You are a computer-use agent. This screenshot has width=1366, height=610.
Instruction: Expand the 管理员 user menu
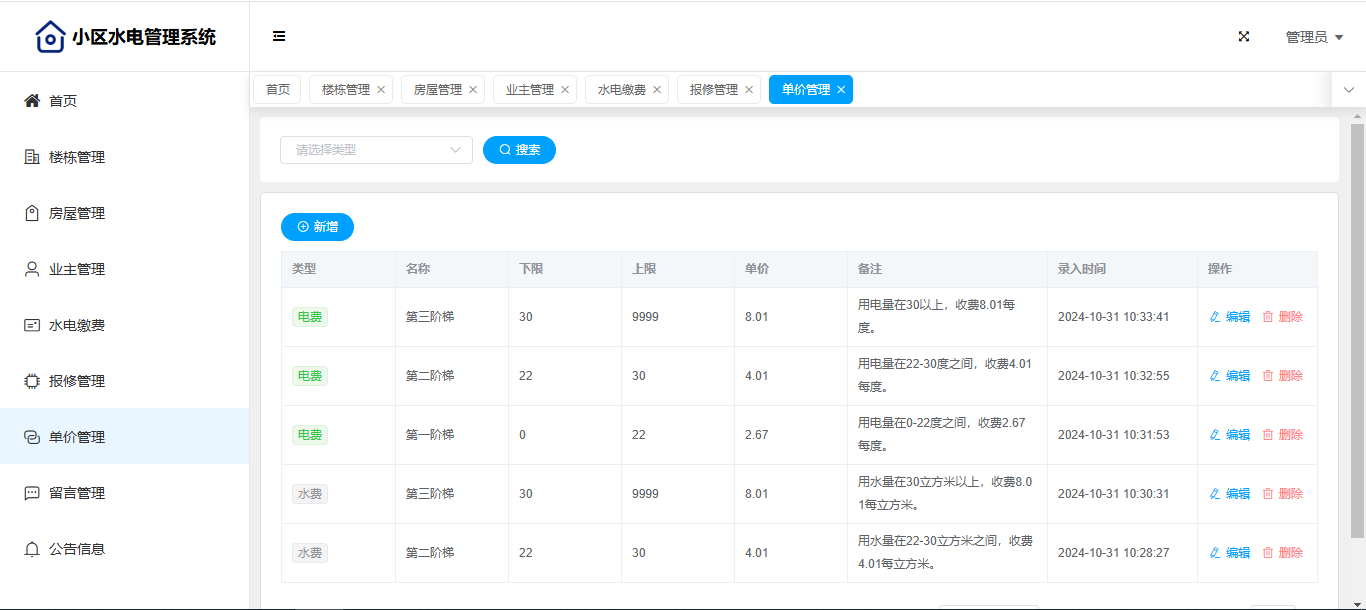(x=1314, y=37)
